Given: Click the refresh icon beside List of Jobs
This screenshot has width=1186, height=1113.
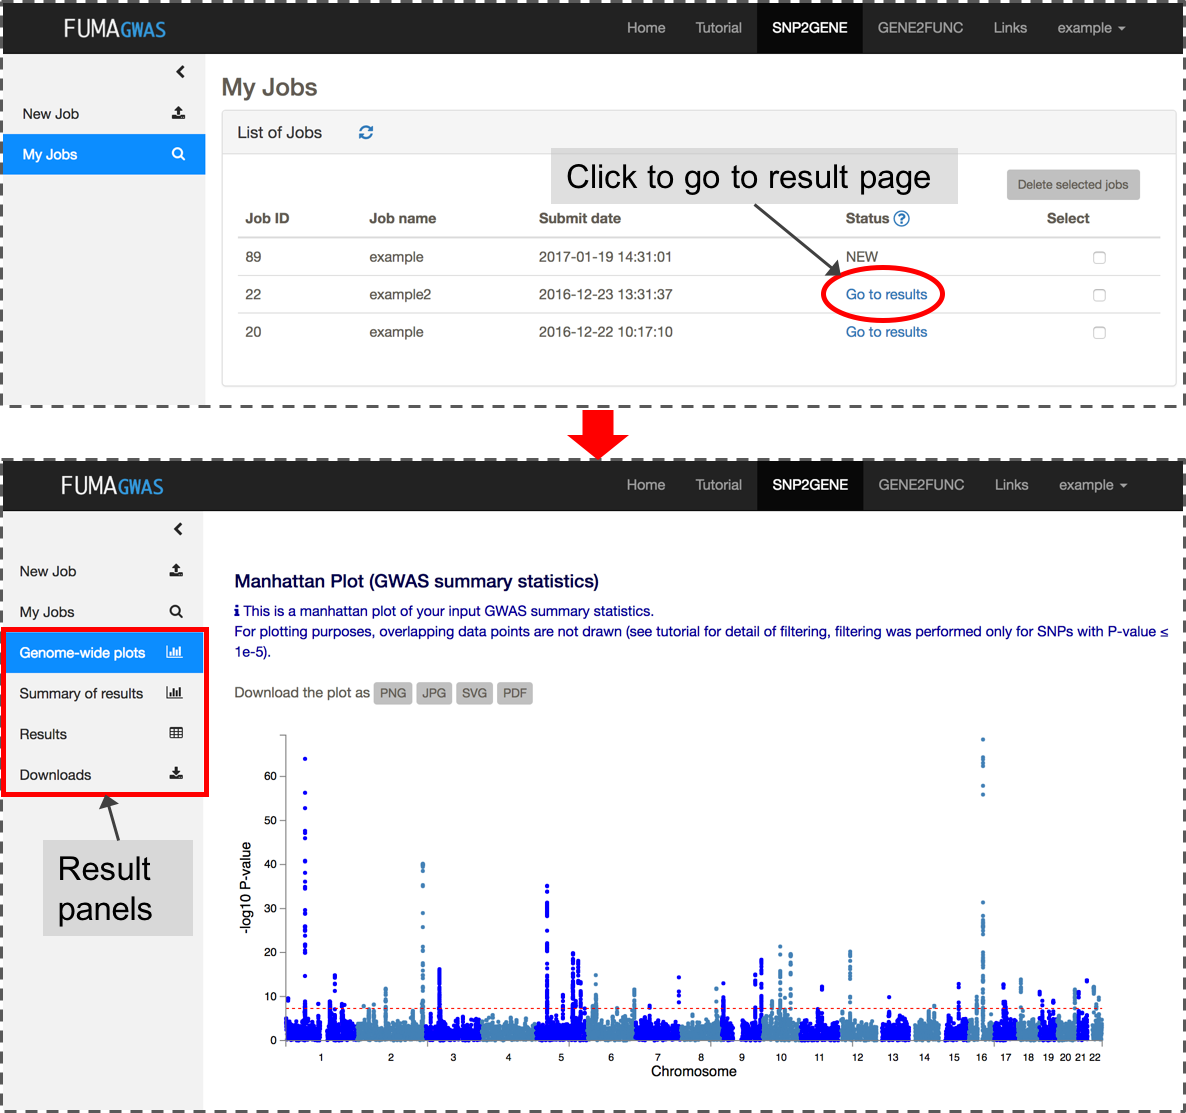Looking at the screenshot, I should (365, 132).
